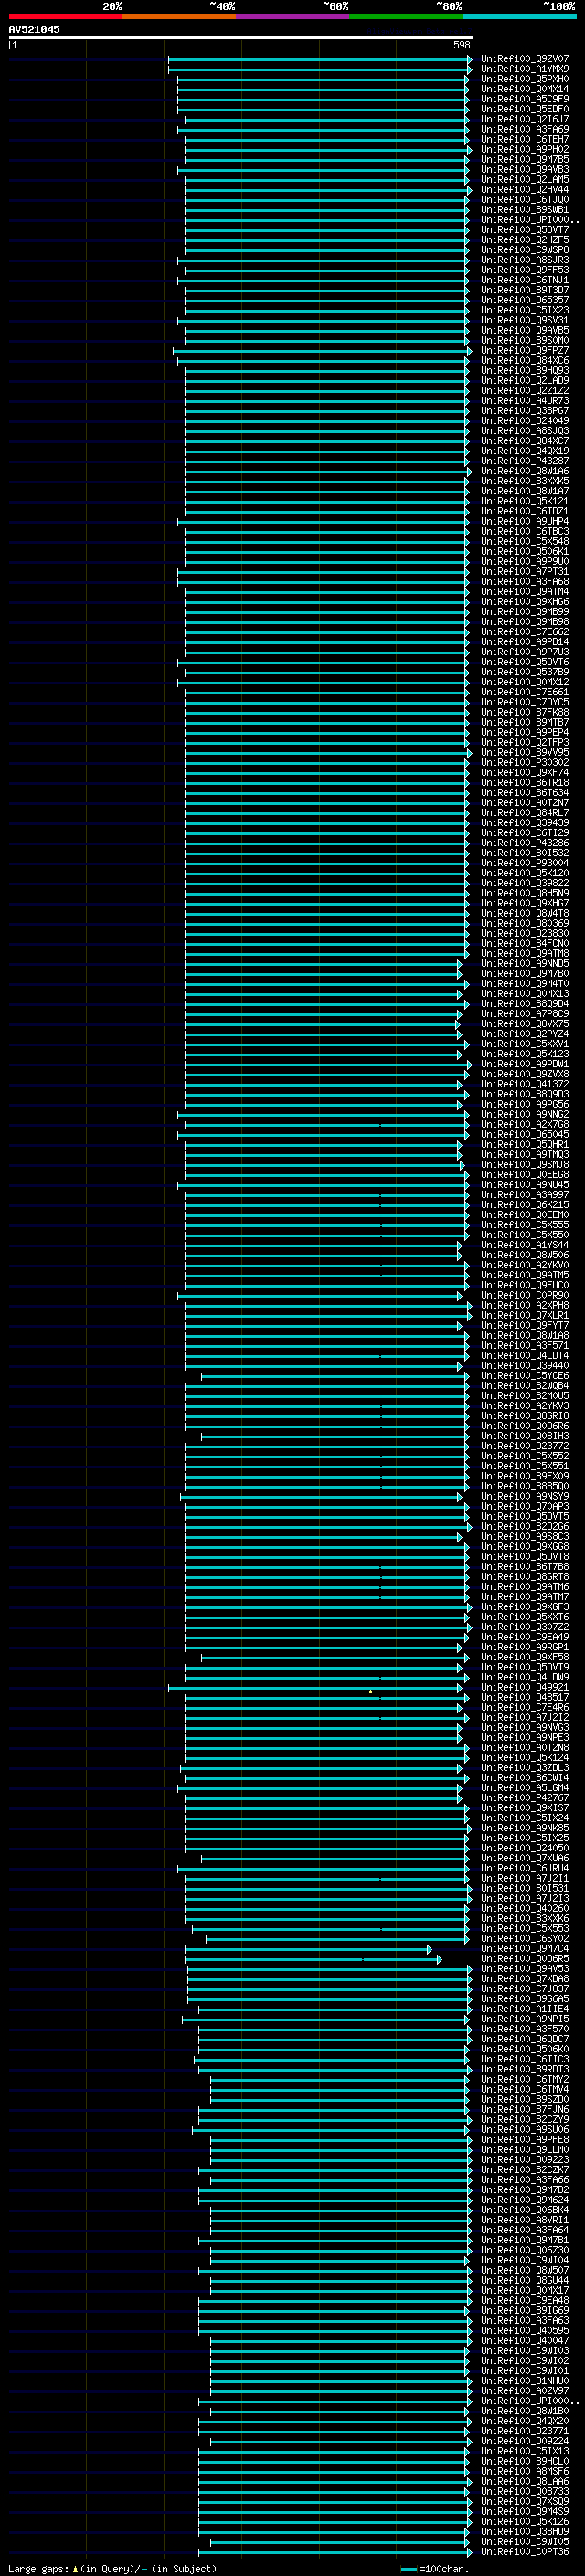Image resolution: width=585 pixels, height=2576 pixels.
Task: Select the UniRef100_C5YCE6 label
Action: click(525, 1376)
